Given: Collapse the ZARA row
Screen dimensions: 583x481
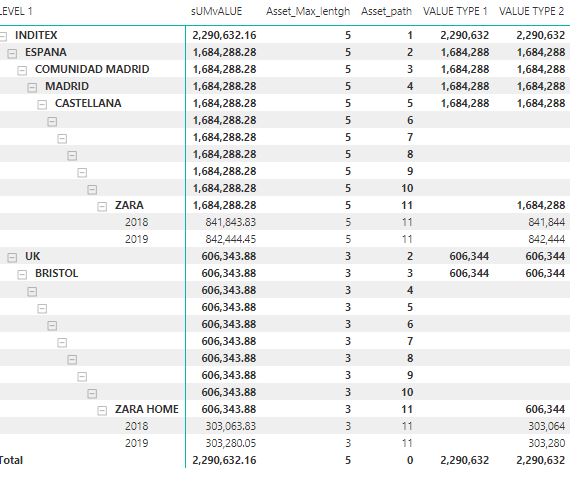Looking at the screenshot, I should (102, 207).
